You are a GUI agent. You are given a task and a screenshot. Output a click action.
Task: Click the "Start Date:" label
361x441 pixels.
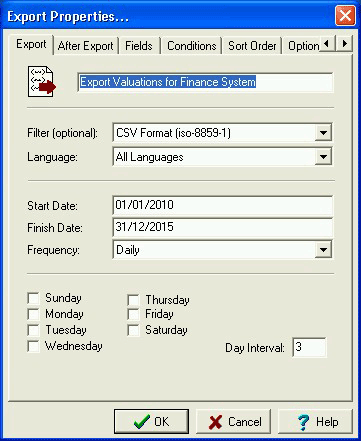52,206
